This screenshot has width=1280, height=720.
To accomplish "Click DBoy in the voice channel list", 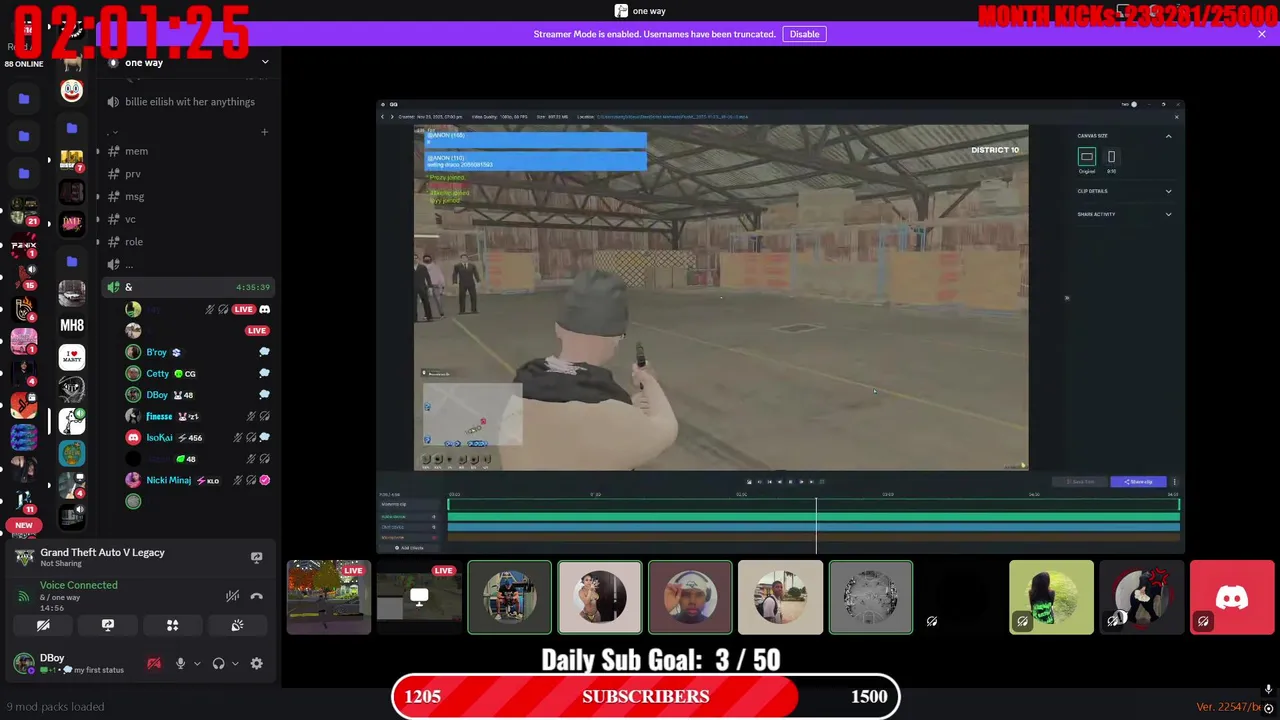I will (157, 395).
